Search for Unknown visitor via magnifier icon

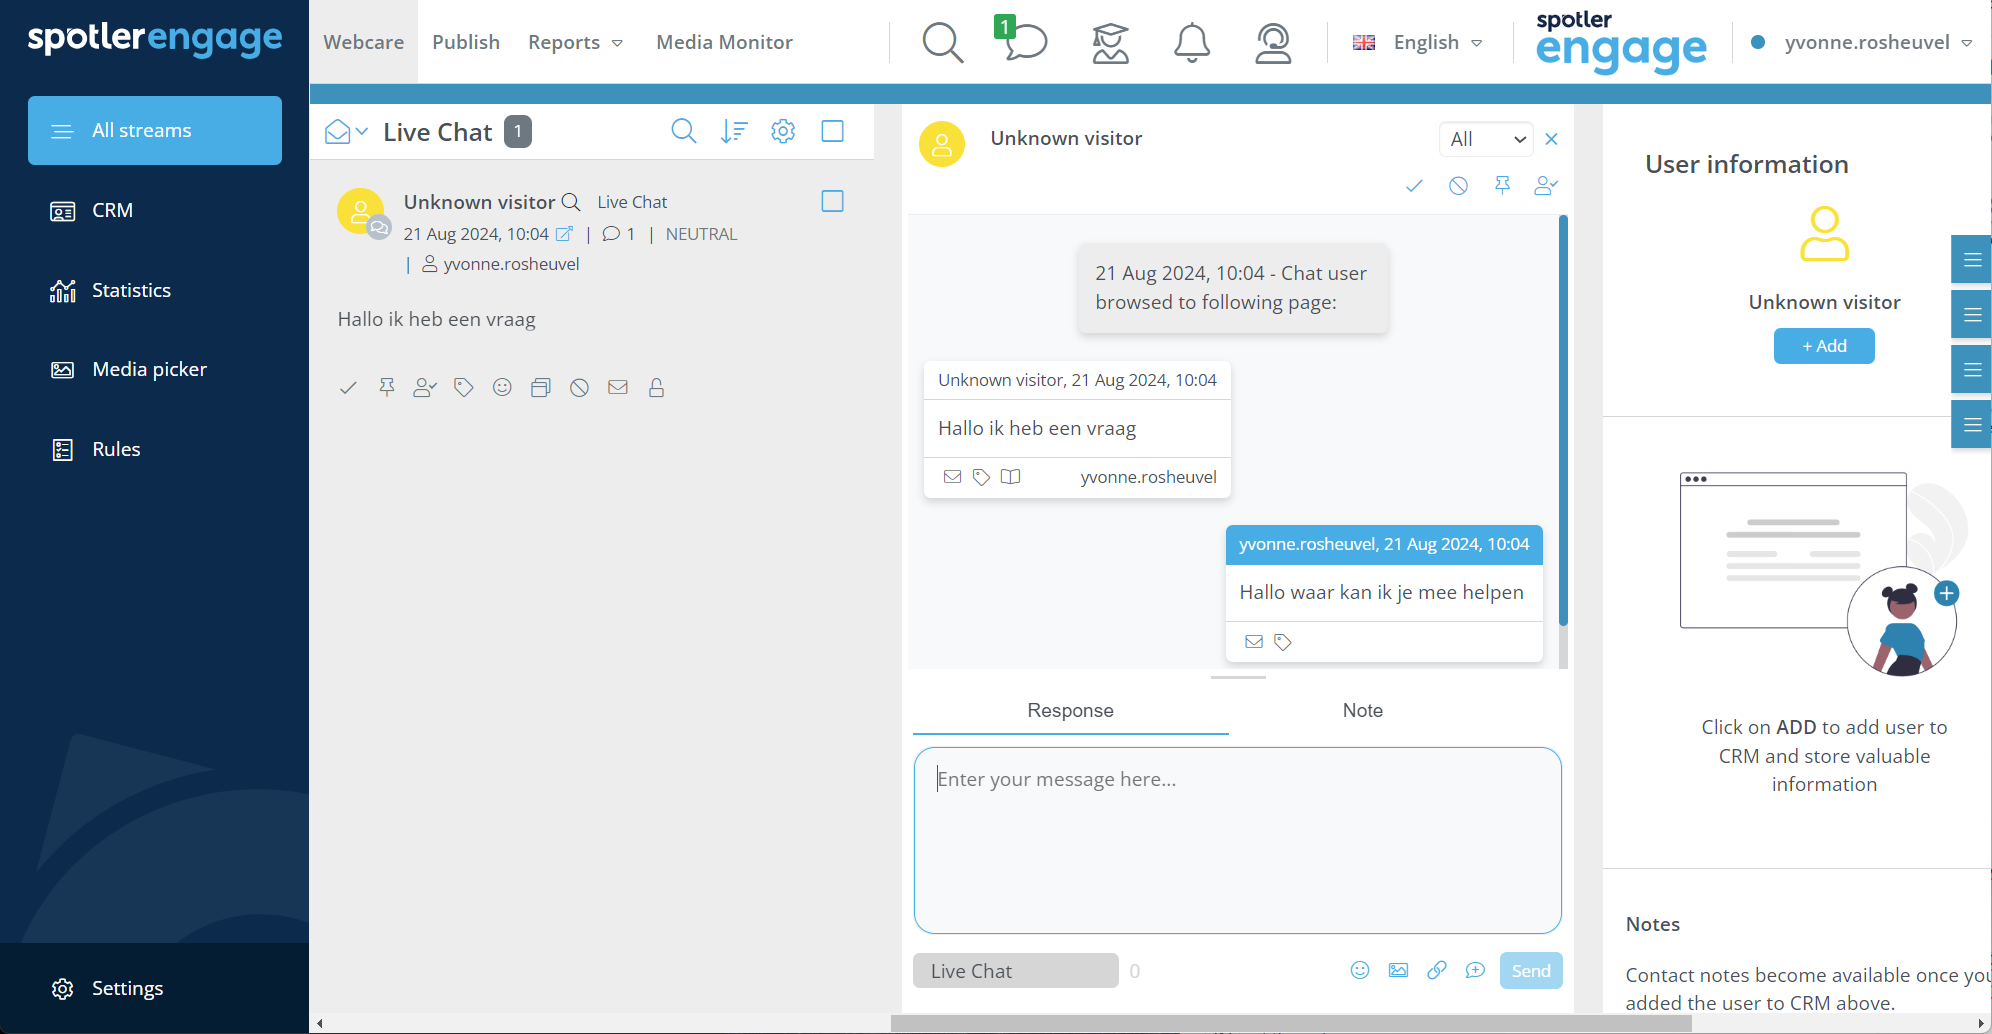click(571, 202)
